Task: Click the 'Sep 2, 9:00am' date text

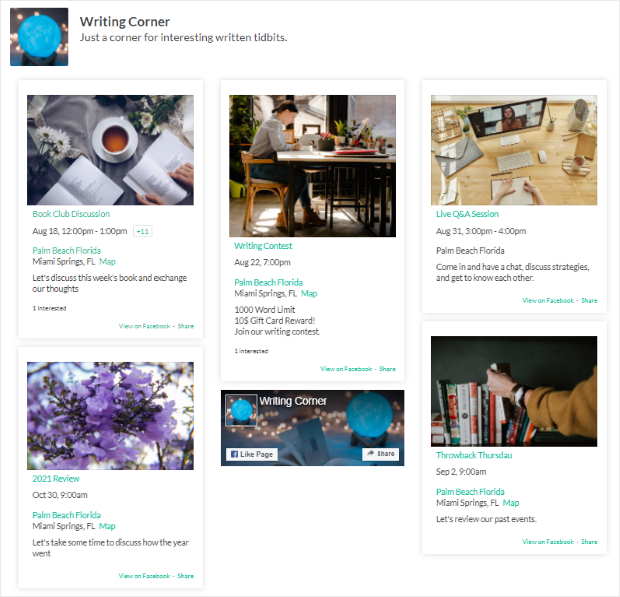Action: click(x=461, y=472)
